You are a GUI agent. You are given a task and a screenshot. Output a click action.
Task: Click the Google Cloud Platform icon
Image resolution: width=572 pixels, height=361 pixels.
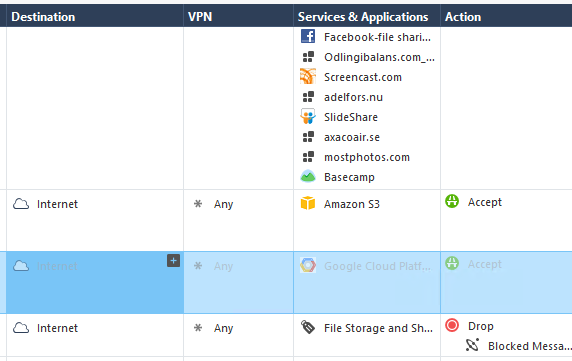(x=308, y=265)
